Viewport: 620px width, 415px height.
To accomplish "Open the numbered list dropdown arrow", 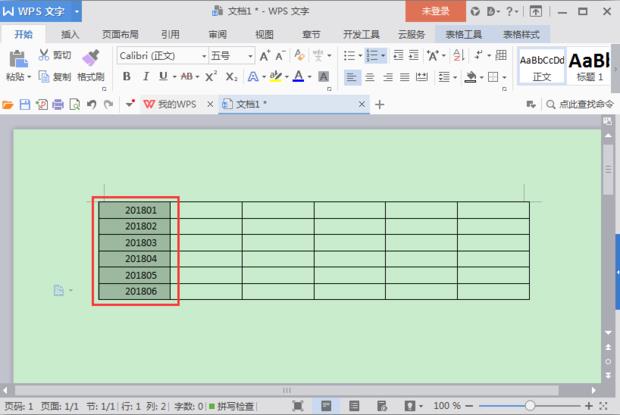I will [383, 56].
